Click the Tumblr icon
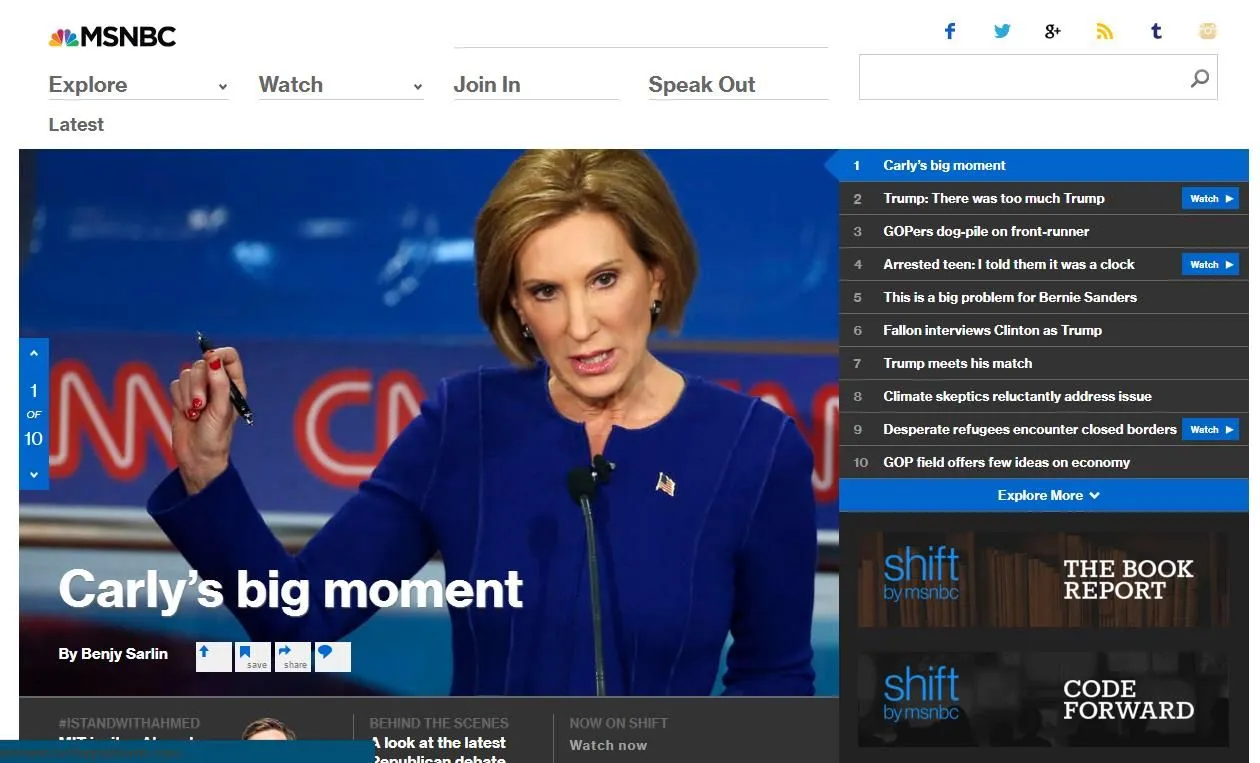The height and width of the screenshot is (763, 1260). (1156, 31)
